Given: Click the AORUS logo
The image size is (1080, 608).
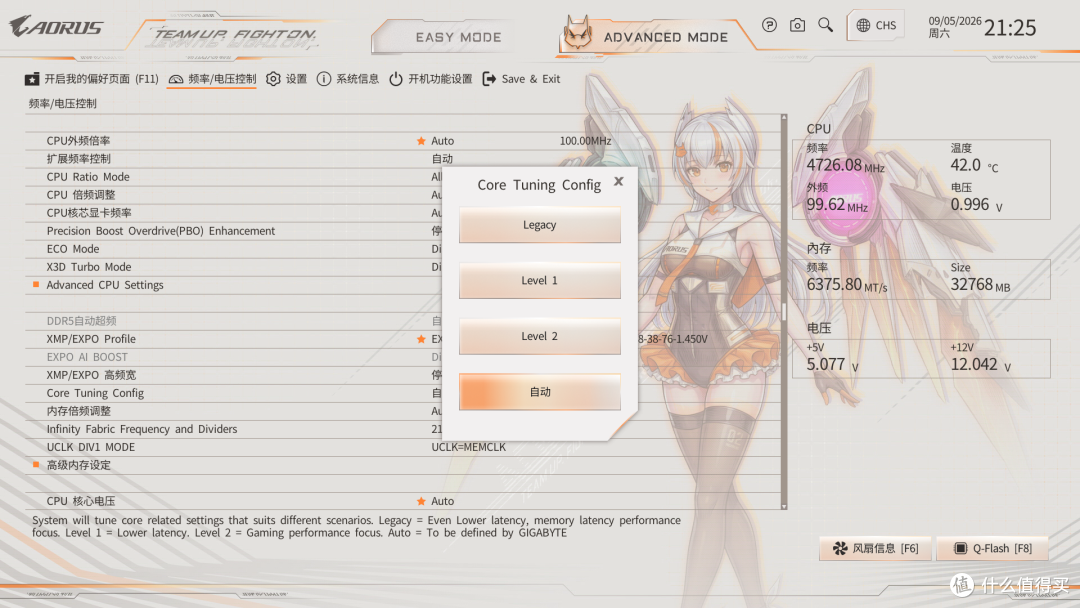Looking at the screenshot, I should 56,27.
